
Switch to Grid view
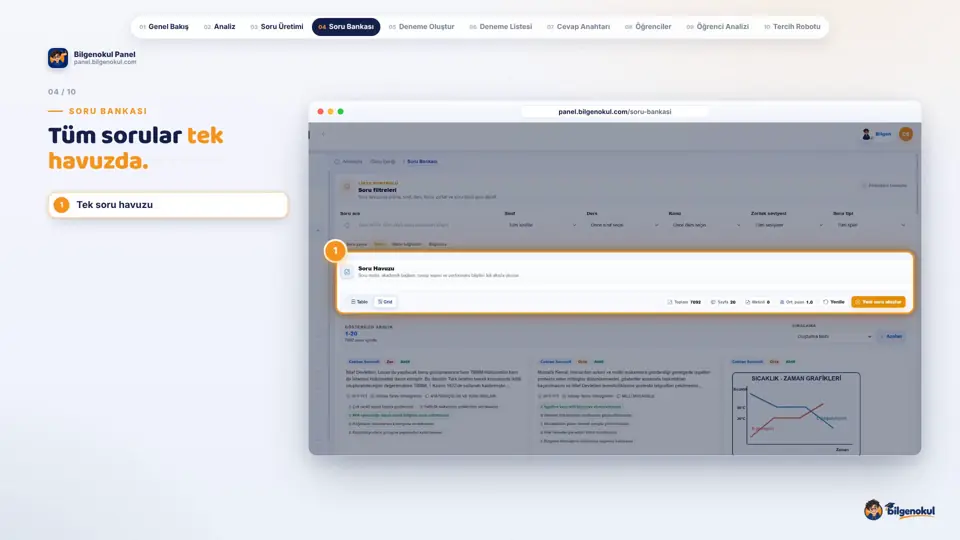point(385,302)
